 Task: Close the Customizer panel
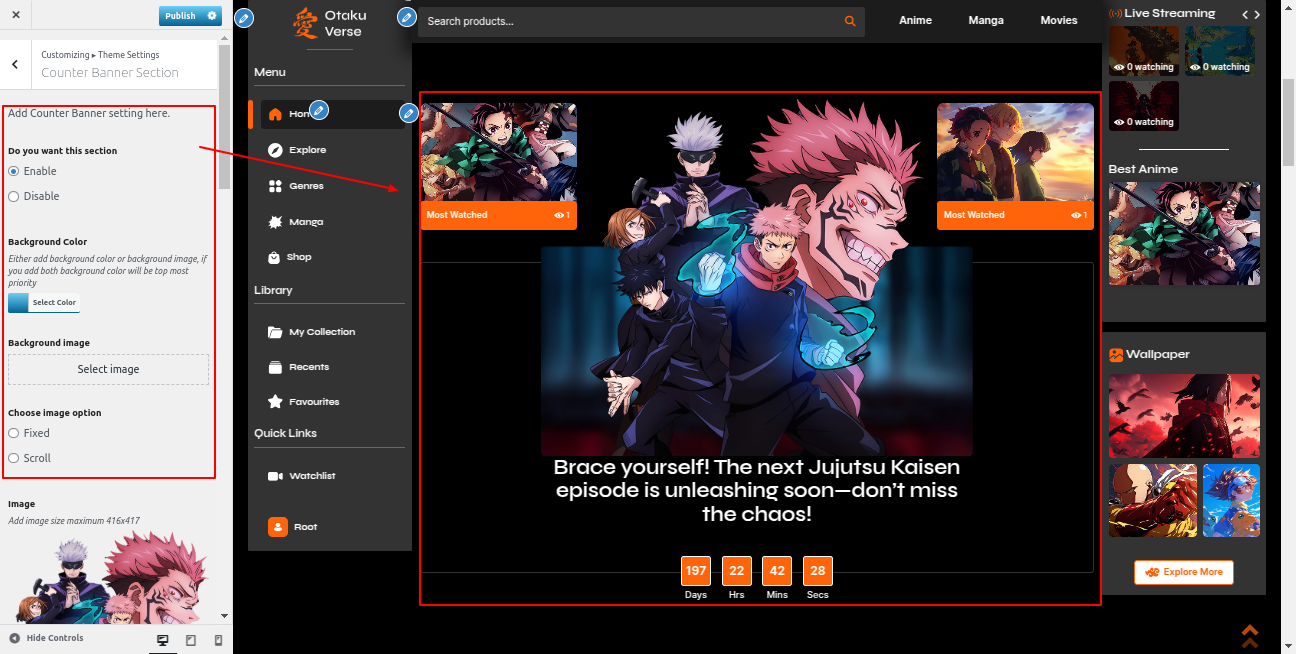16,16
